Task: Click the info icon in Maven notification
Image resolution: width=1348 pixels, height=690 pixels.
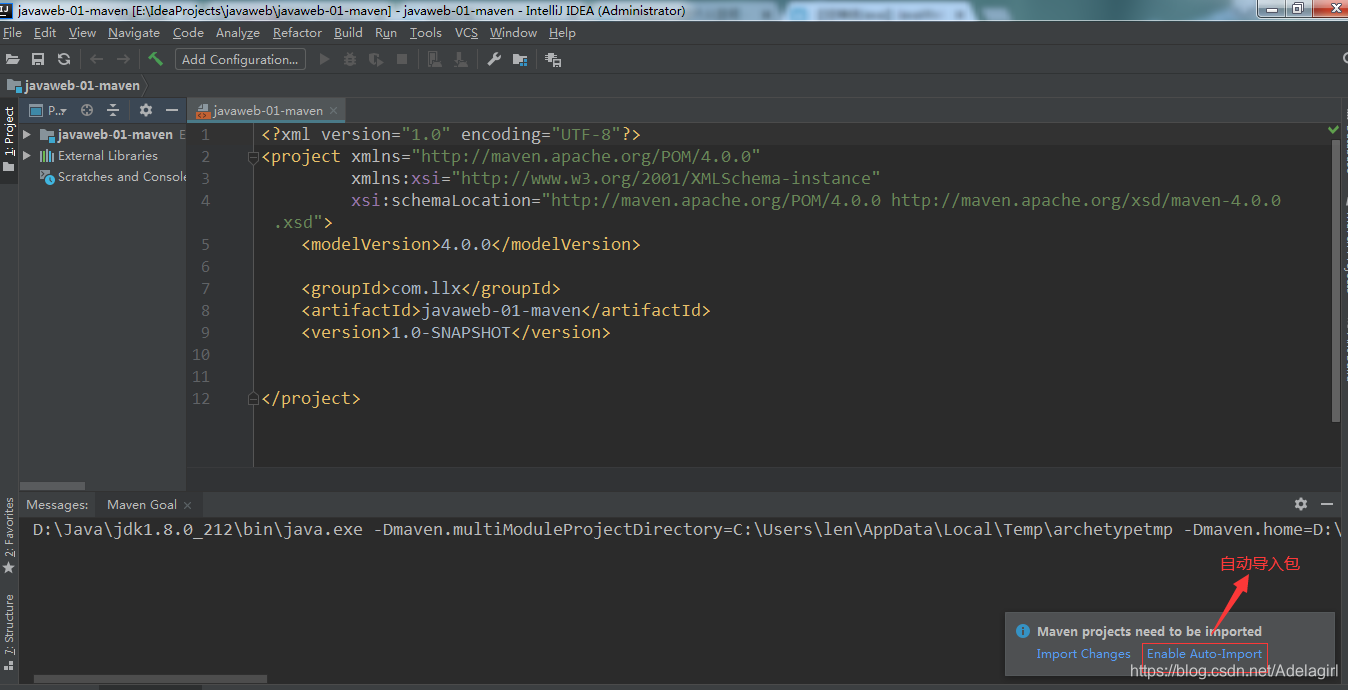Action: (1023, 631)
